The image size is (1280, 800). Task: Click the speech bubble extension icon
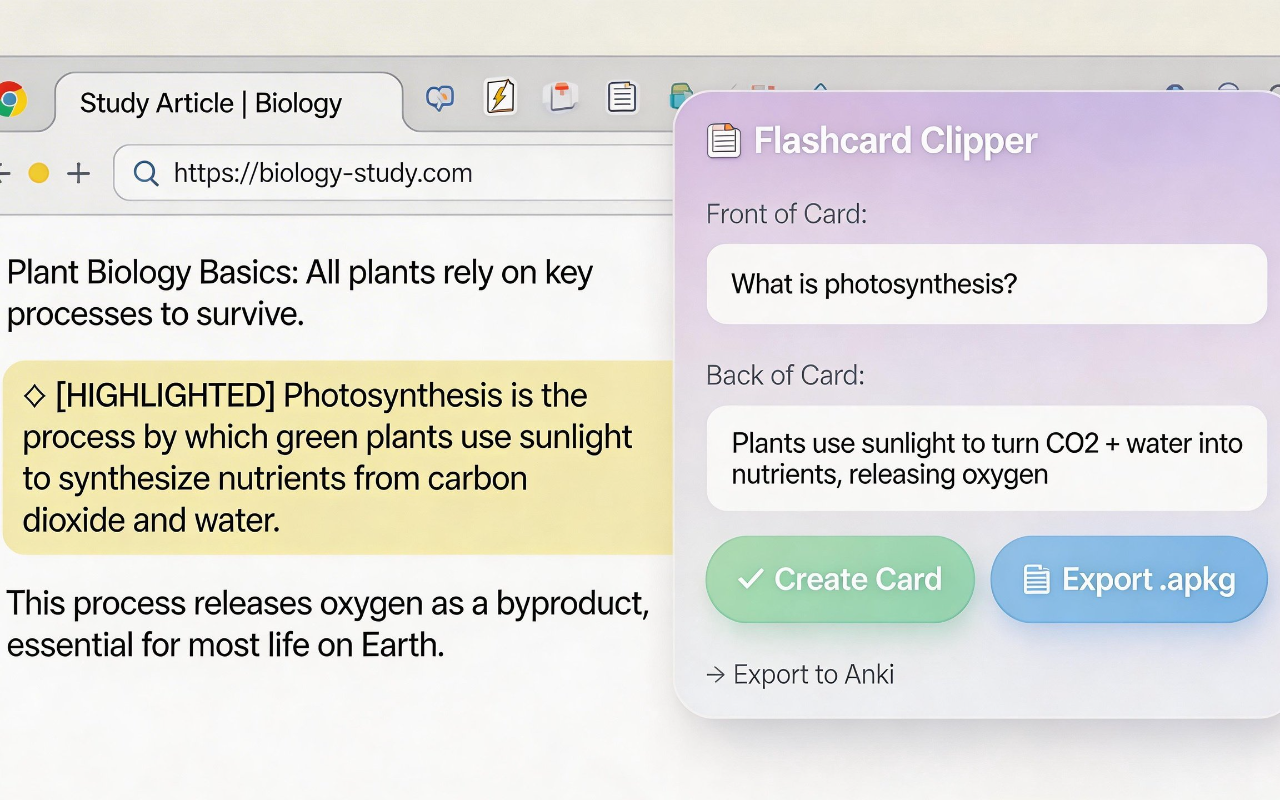[x=439, y=97]
